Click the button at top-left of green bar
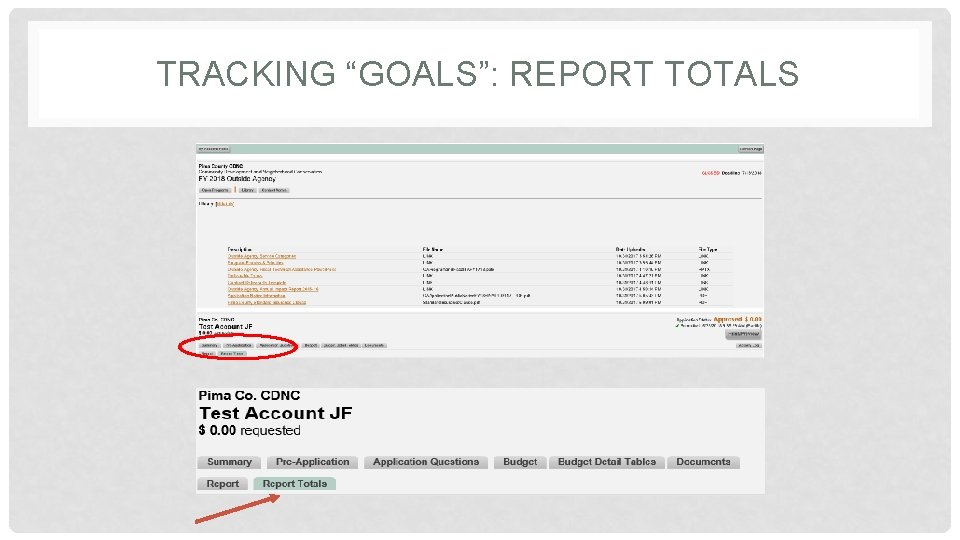This screenshot has width=960, height=540. 214,149
